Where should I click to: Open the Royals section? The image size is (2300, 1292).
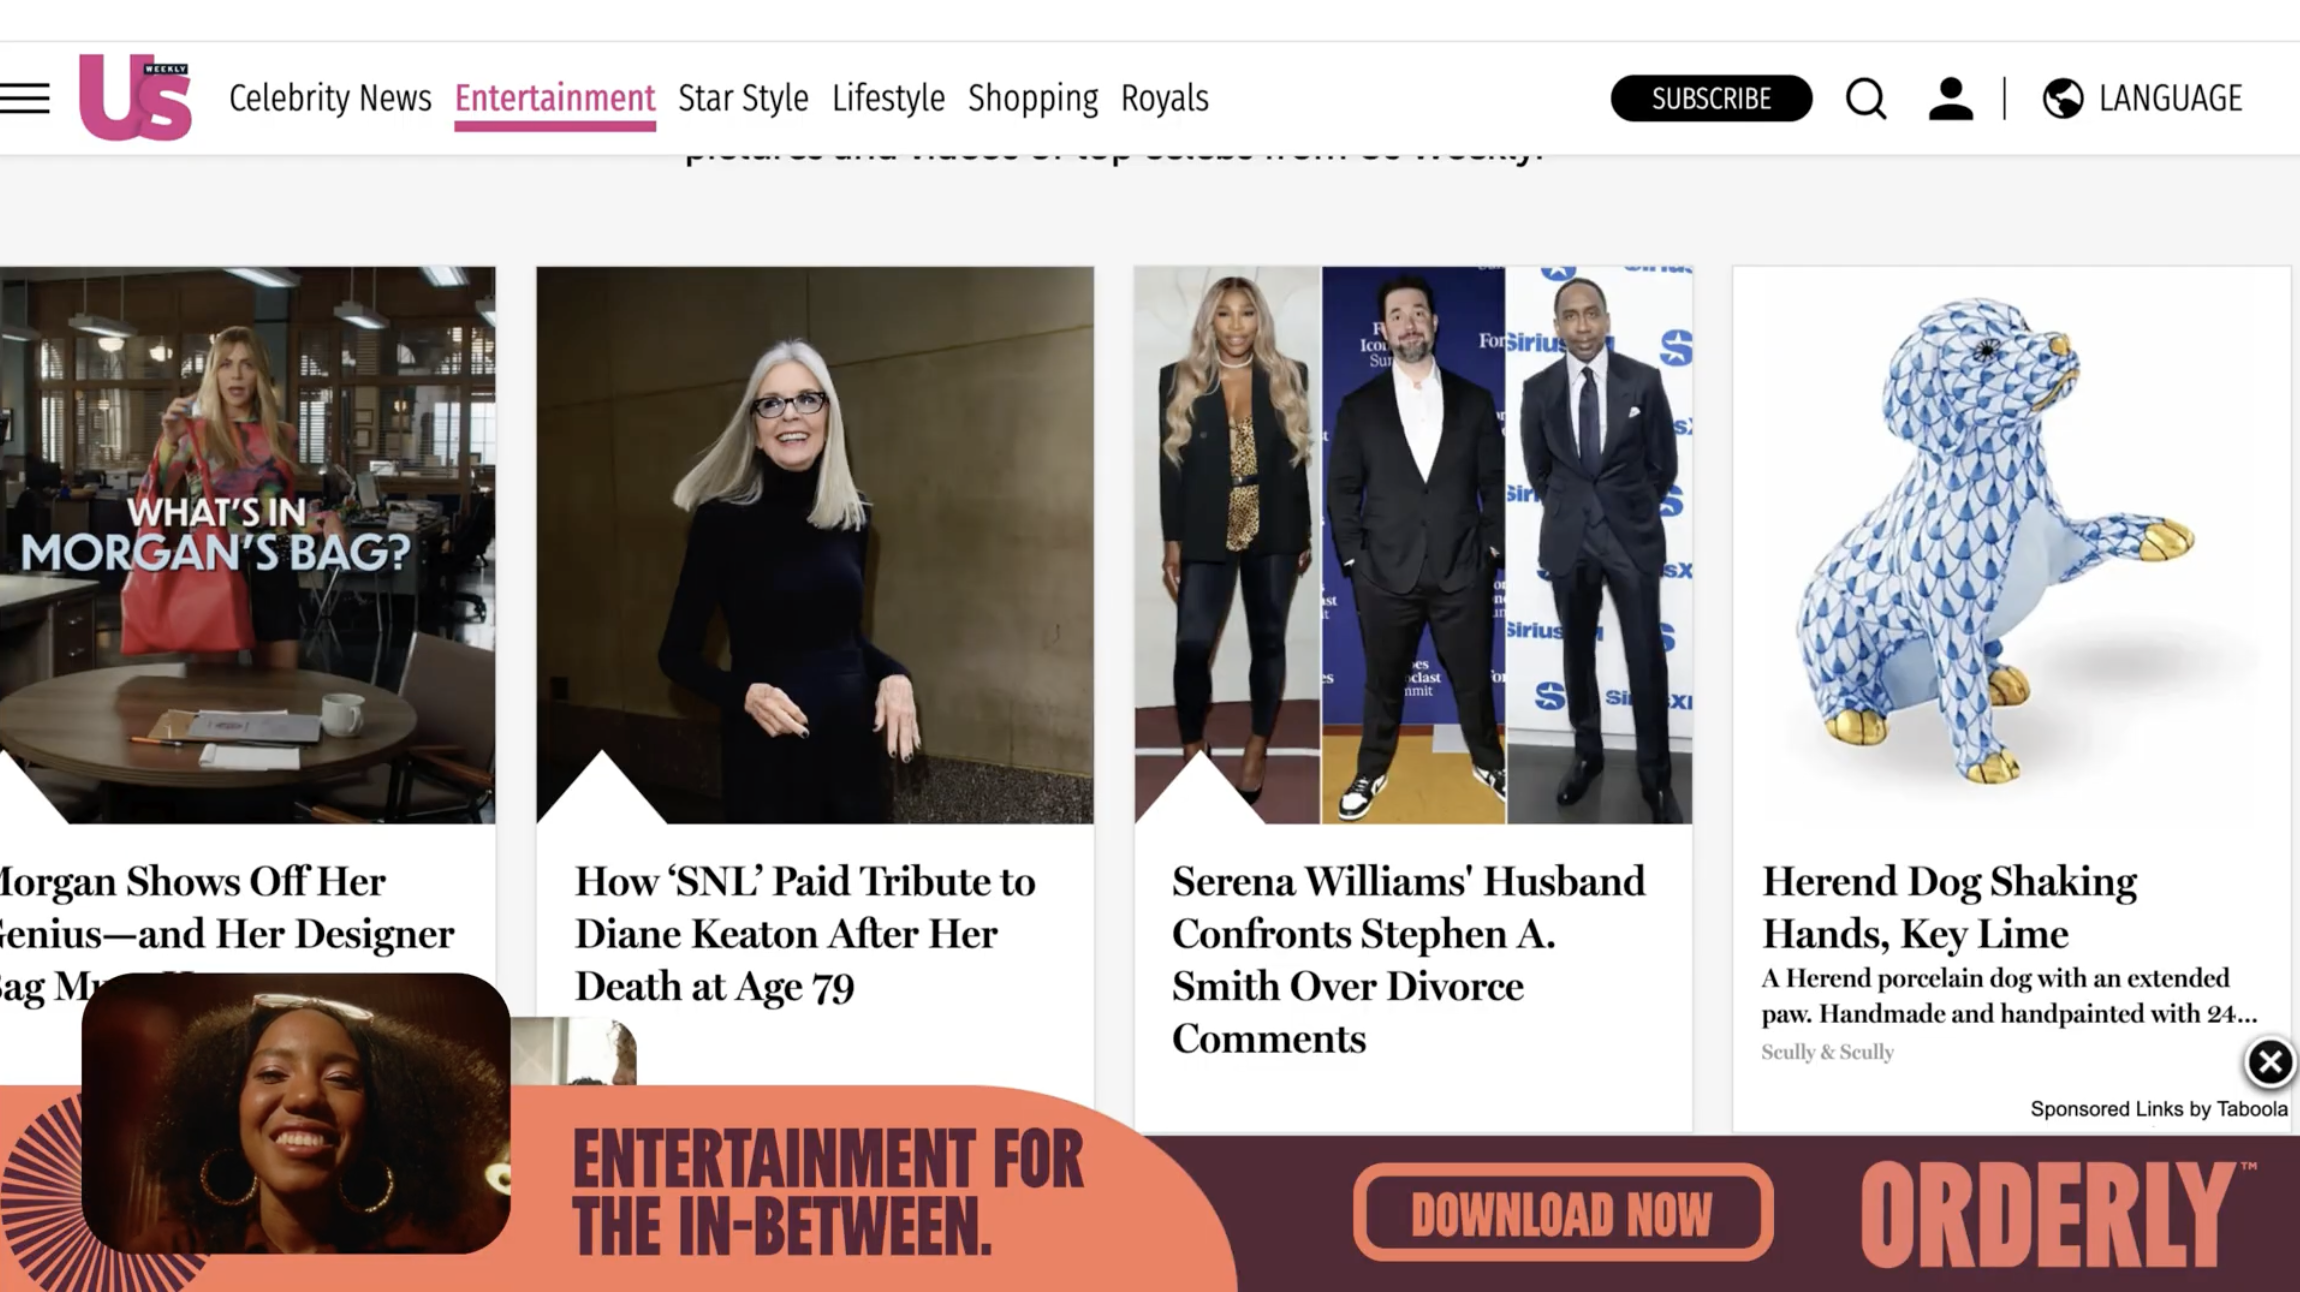coord(1164,98)
